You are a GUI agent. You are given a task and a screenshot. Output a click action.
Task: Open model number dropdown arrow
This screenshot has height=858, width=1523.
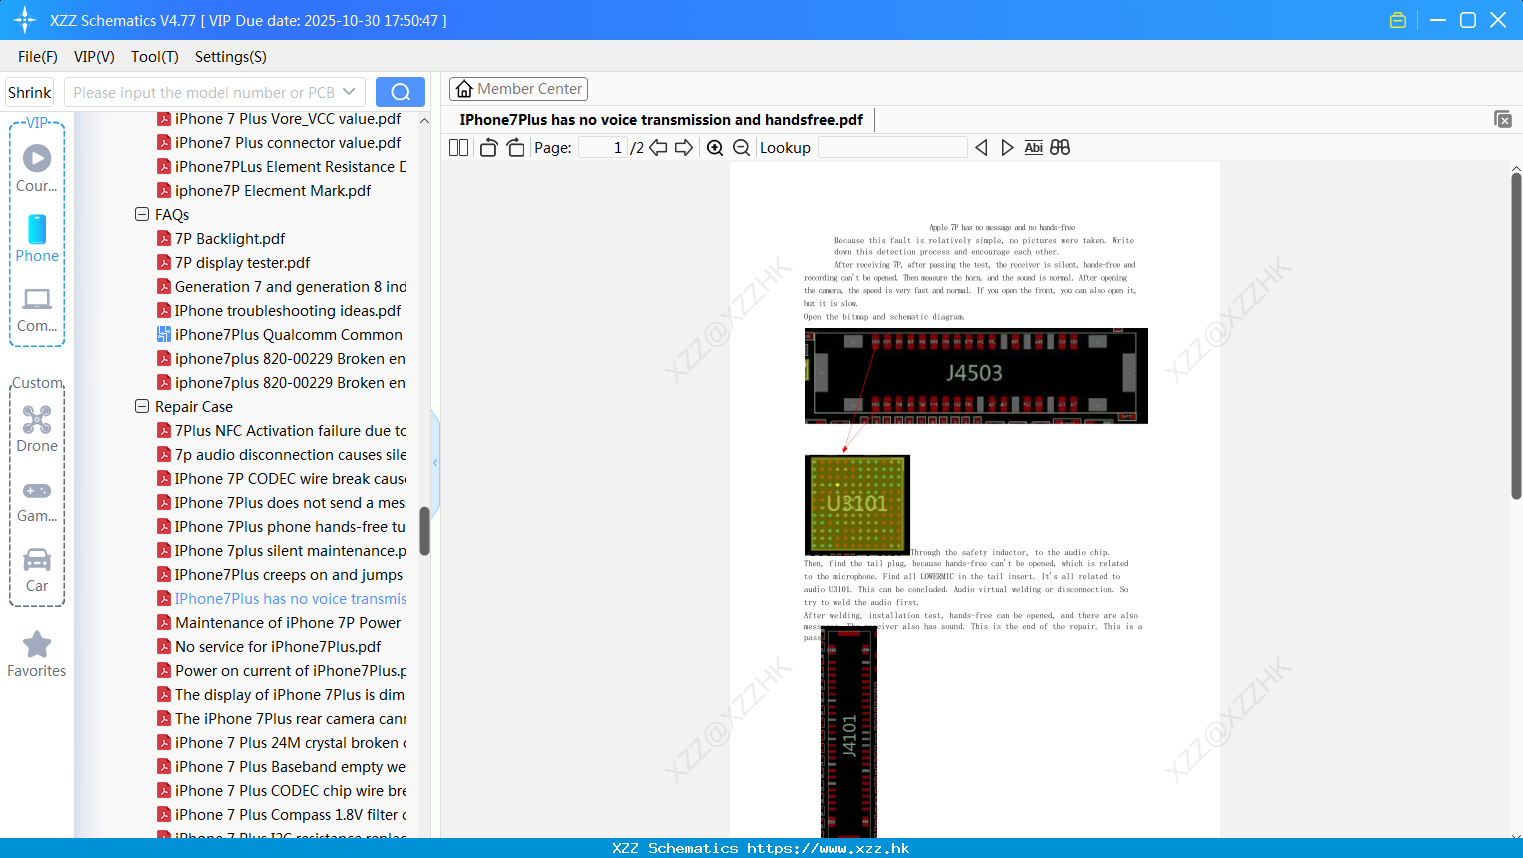click(x=349, y=92)
